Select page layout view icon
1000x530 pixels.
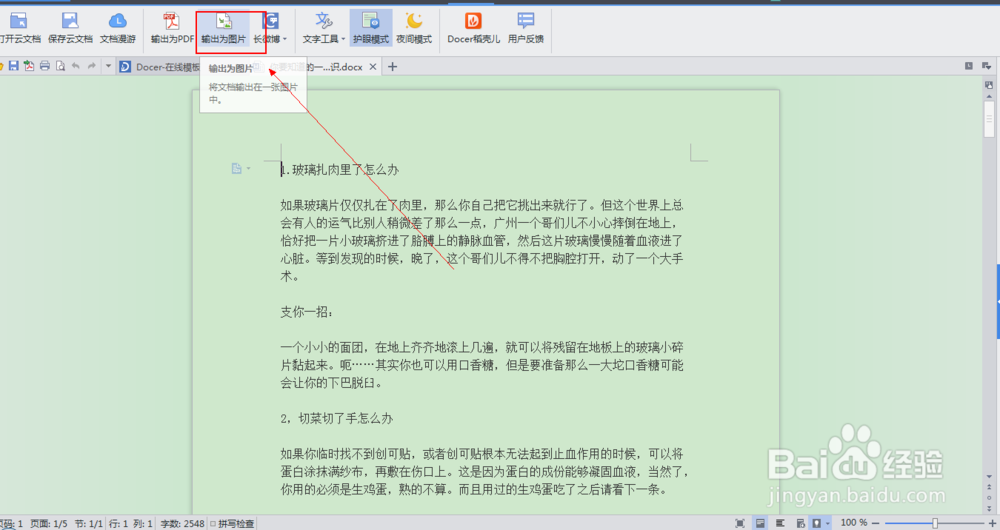760,523
